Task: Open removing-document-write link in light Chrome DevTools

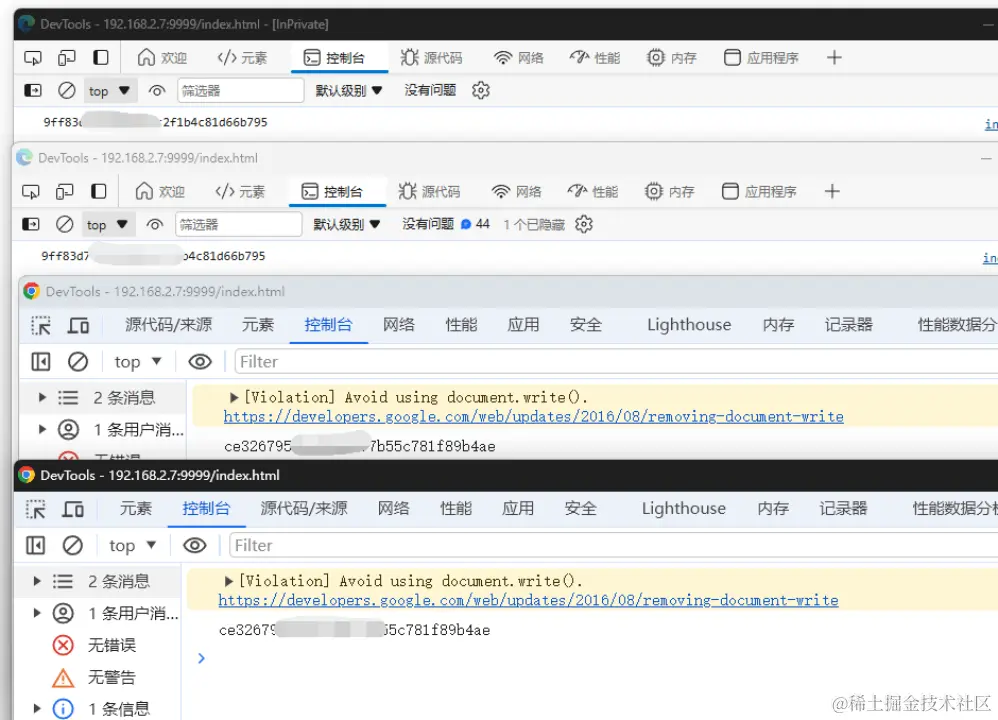Action: coord(533,416)
